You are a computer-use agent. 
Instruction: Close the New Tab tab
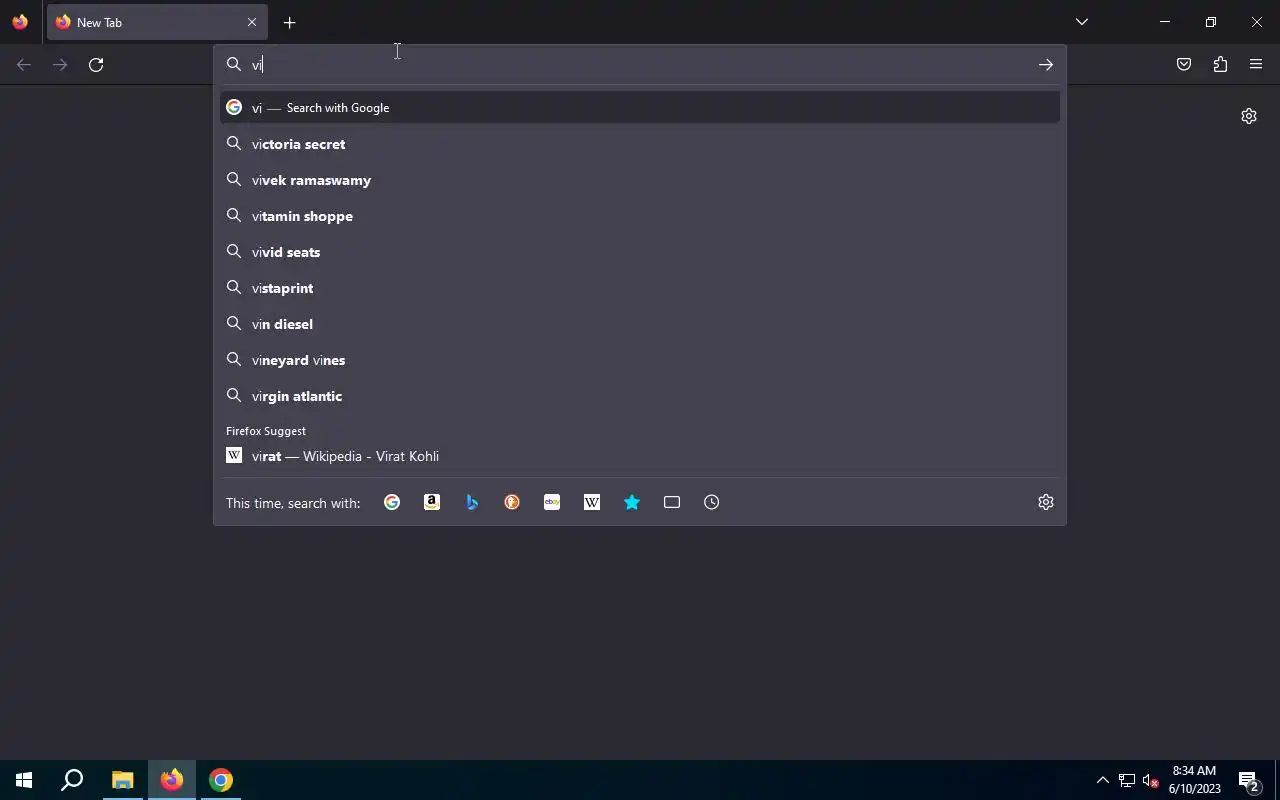(252, 22)
